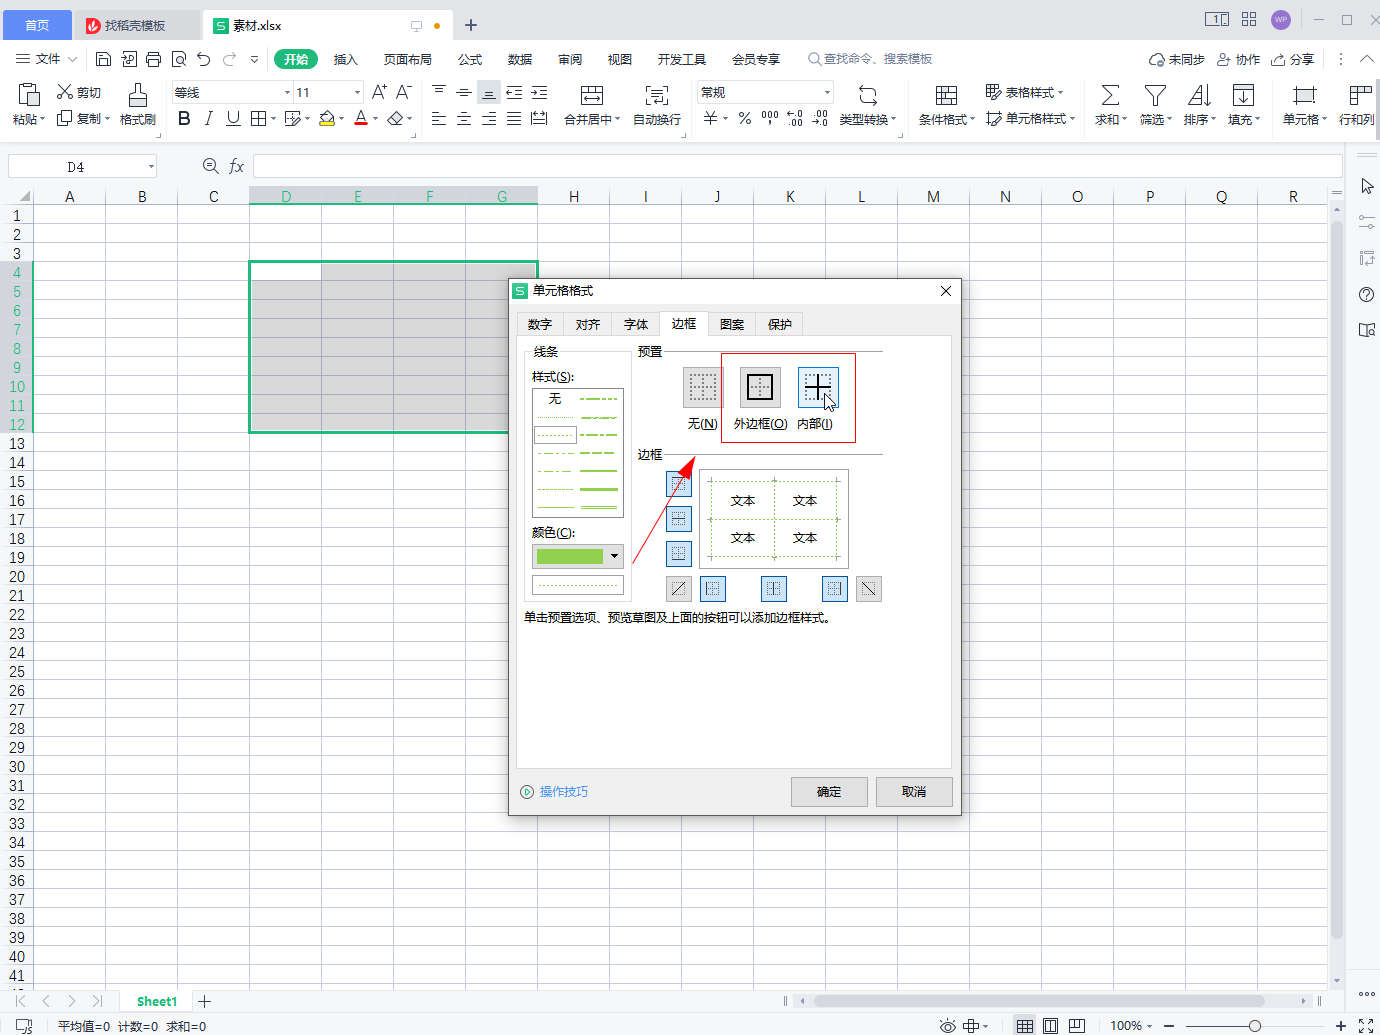Click the 确定 button in dialog

829,792
